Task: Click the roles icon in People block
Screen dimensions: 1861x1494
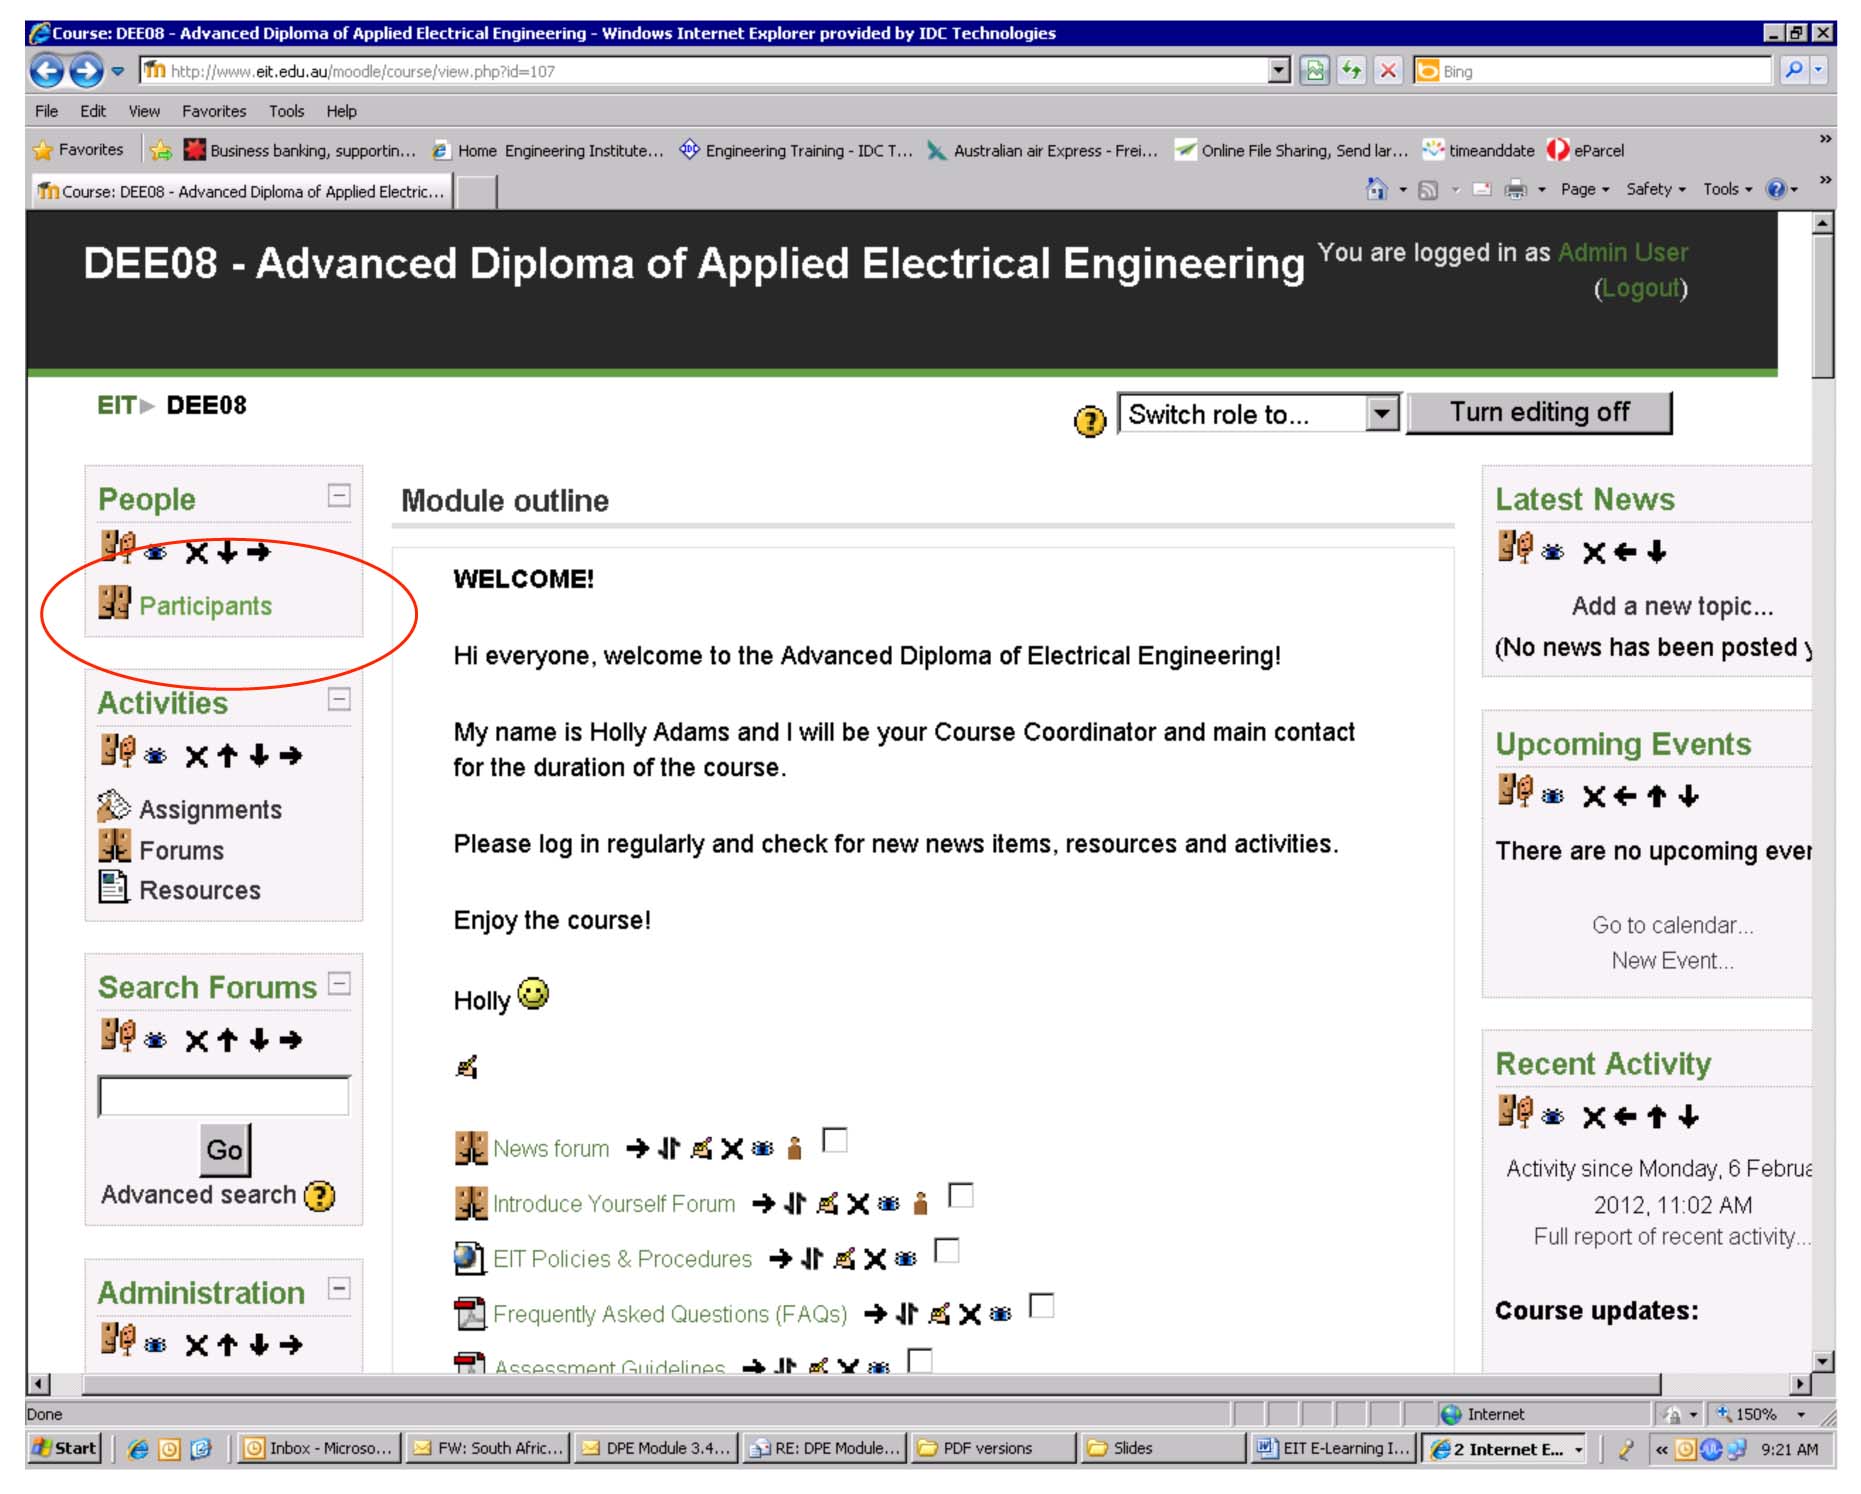Action: pos(117,548)
